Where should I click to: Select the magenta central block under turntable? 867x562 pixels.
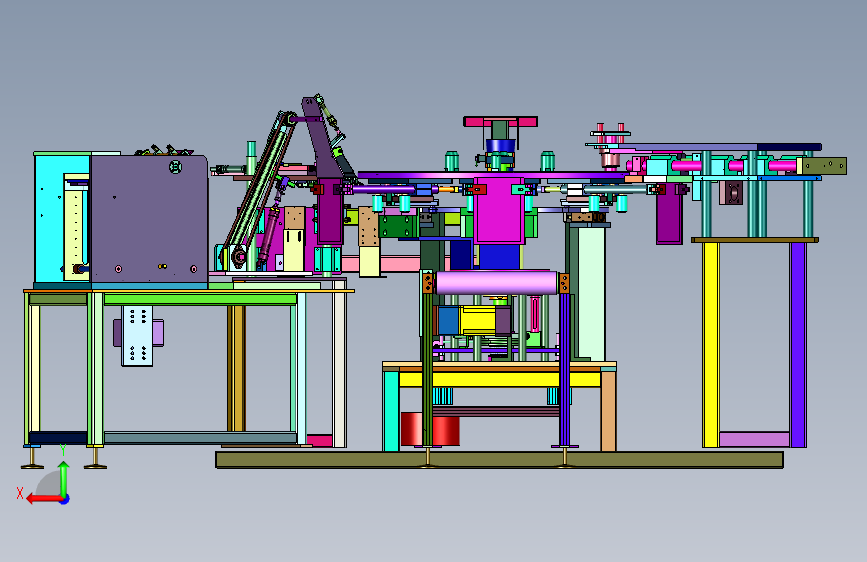[x=499, y=211]
